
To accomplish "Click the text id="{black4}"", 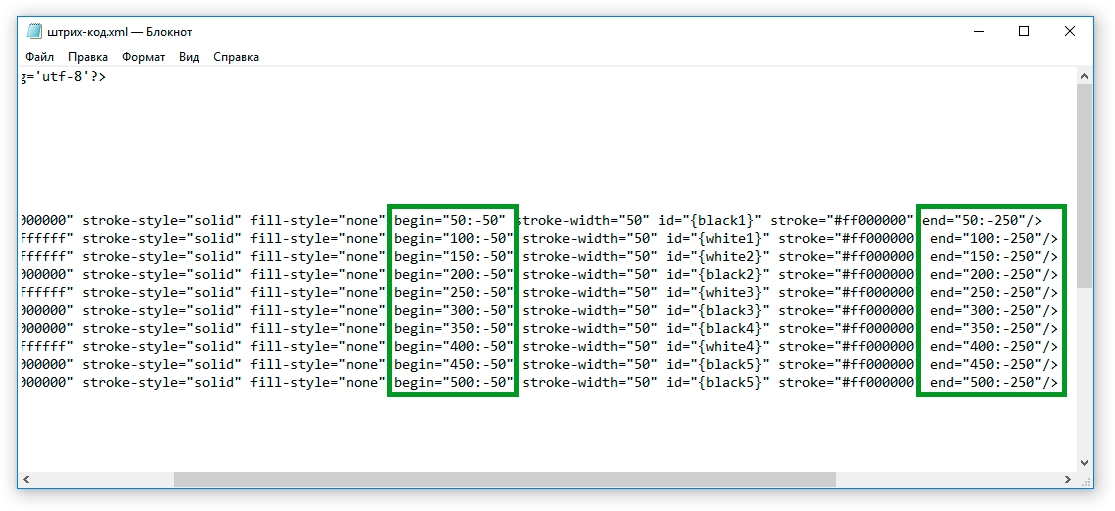I will pos(718,328).
